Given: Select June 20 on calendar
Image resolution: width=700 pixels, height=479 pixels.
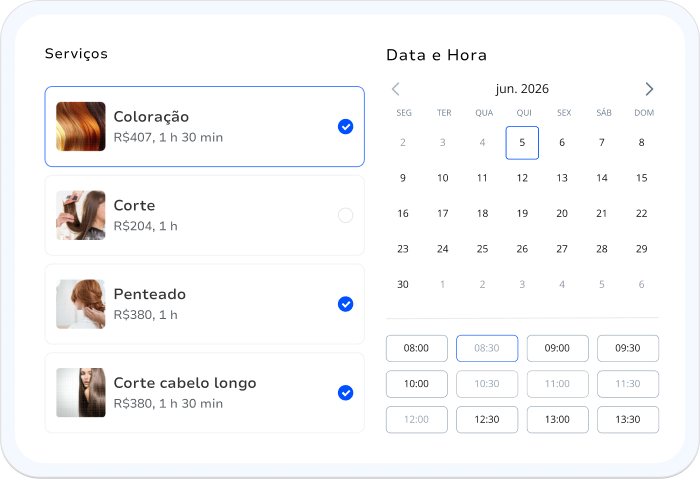Looking at the screenshot, I should point(562,213).
